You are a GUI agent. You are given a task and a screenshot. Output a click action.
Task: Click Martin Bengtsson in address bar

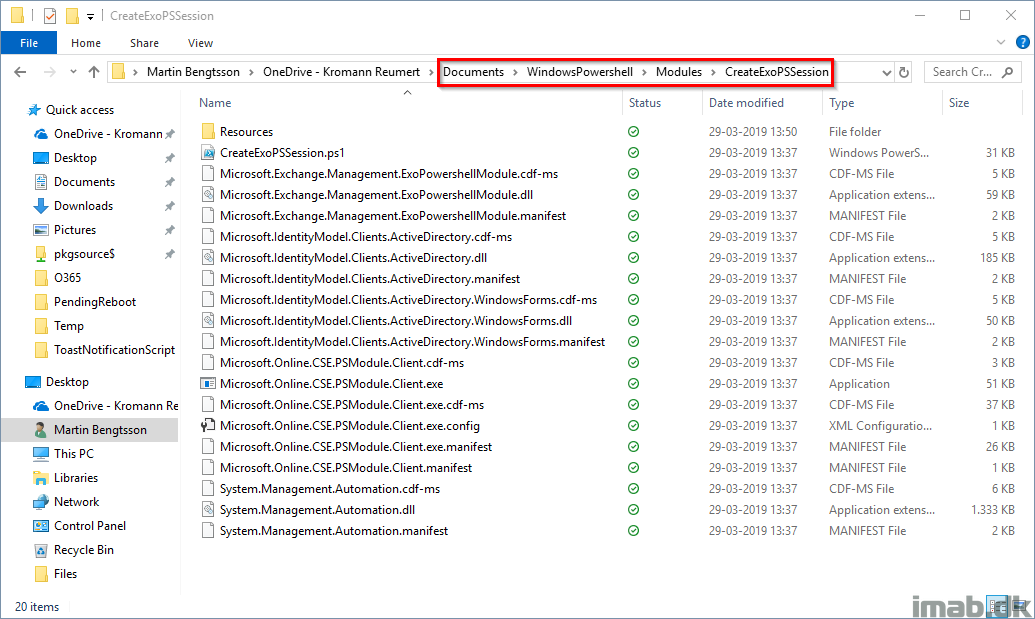tap(193, 72)
